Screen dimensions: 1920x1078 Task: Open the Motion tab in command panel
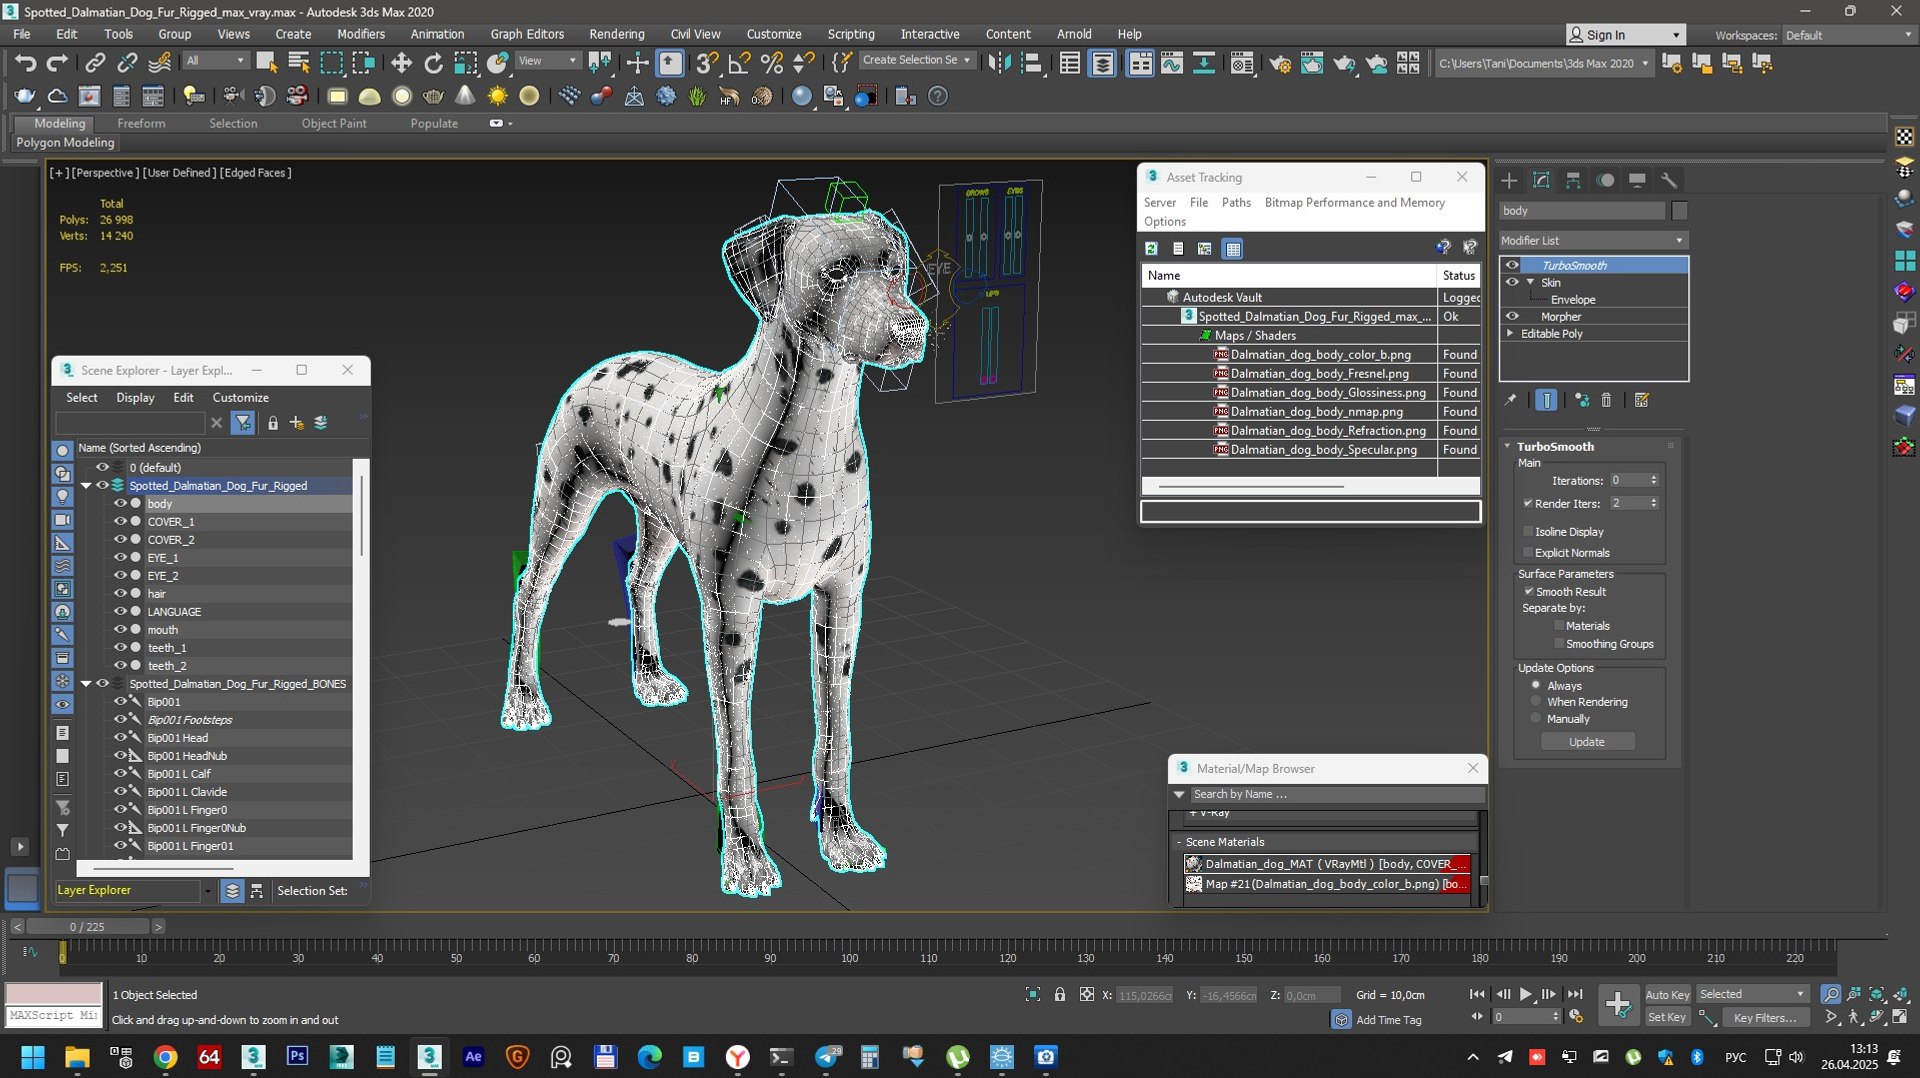pos(1605,180)
